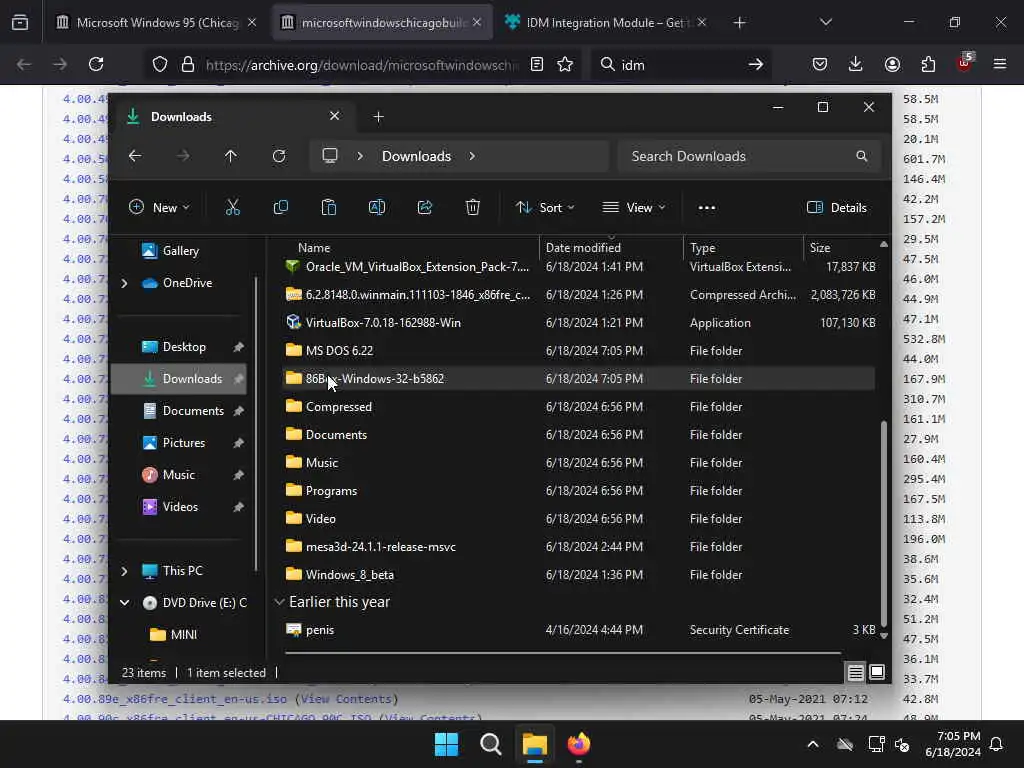Open the Firefox hamburger menu
Screen dimensions: 1024x768
(1000, 64)
